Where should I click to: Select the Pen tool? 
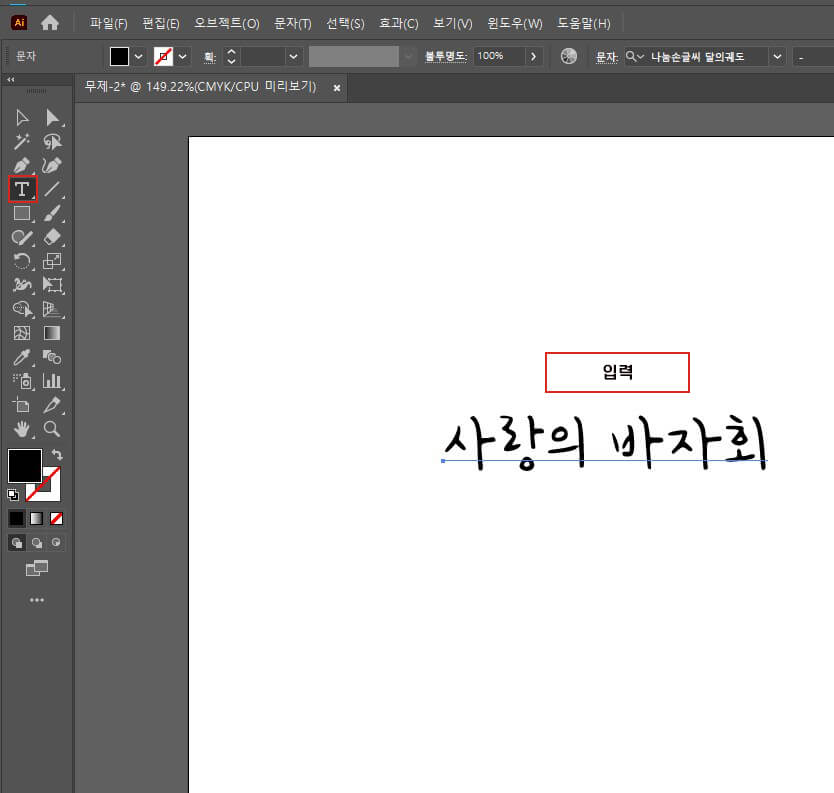pyautogui.click(x=22, y=165)
